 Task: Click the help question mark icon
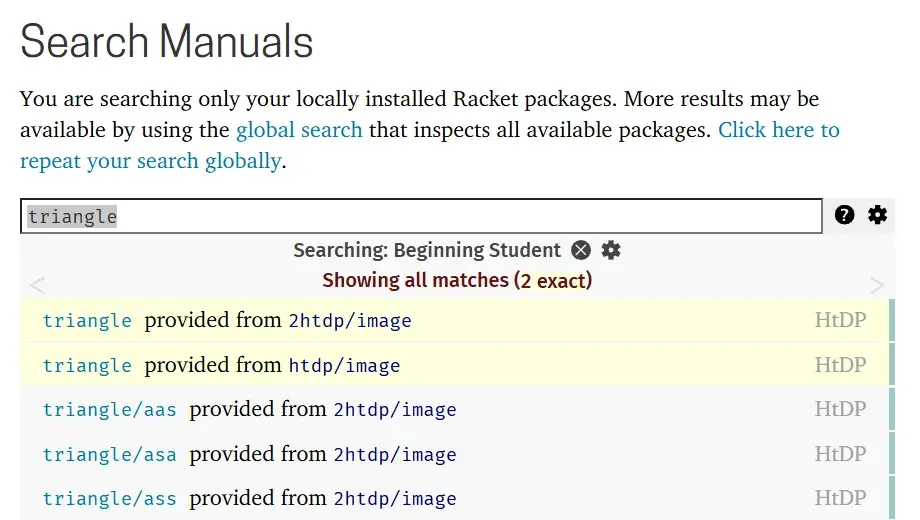pyautogui.click(x=845, y=215)
